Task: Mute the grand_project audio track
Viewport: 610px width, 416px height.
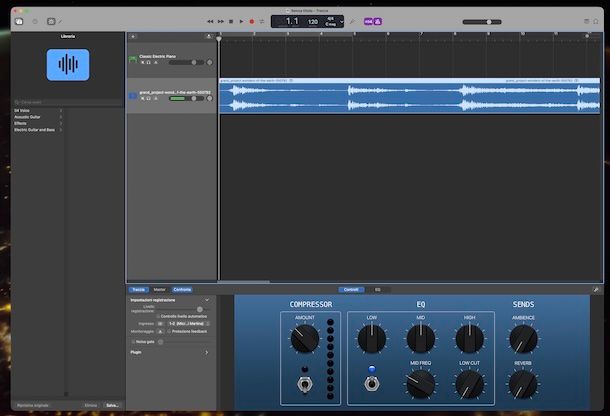Action: (x=142, y=98)
